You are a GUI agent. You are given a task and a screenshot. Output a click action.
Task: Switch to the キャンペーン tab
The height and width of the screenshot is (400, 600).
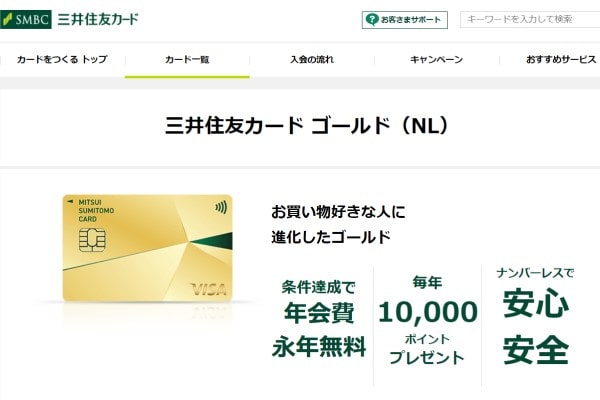(x=437, y=59)
